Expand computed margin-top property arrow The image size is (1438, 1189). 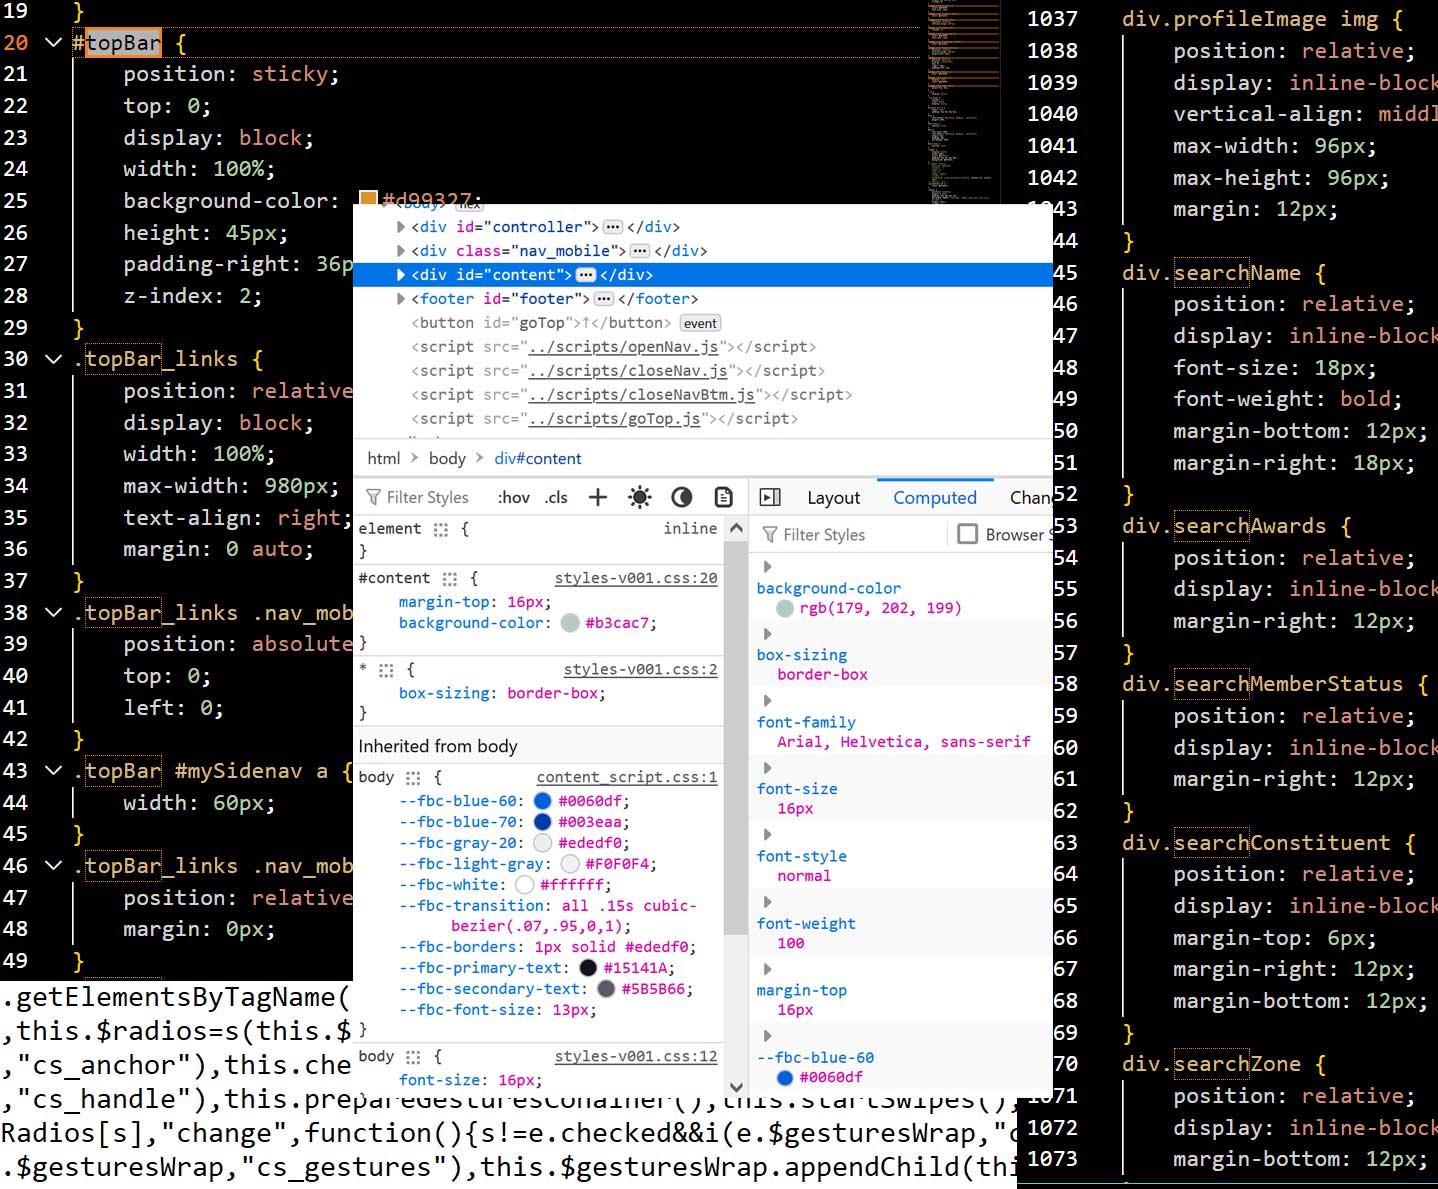tap(768, 969)
